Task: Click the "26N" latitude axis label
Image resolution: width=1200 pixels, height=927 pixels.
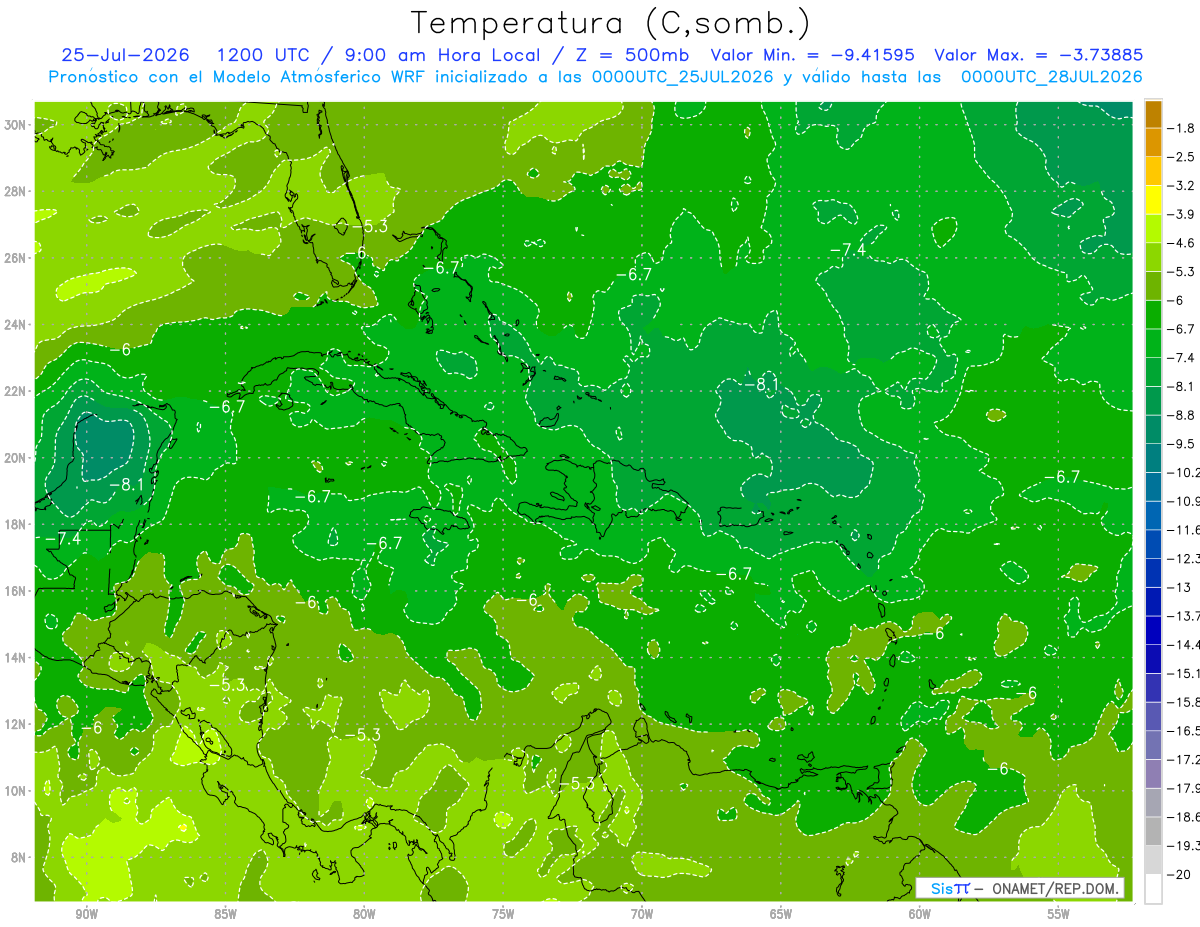Action: coord(16,258)
